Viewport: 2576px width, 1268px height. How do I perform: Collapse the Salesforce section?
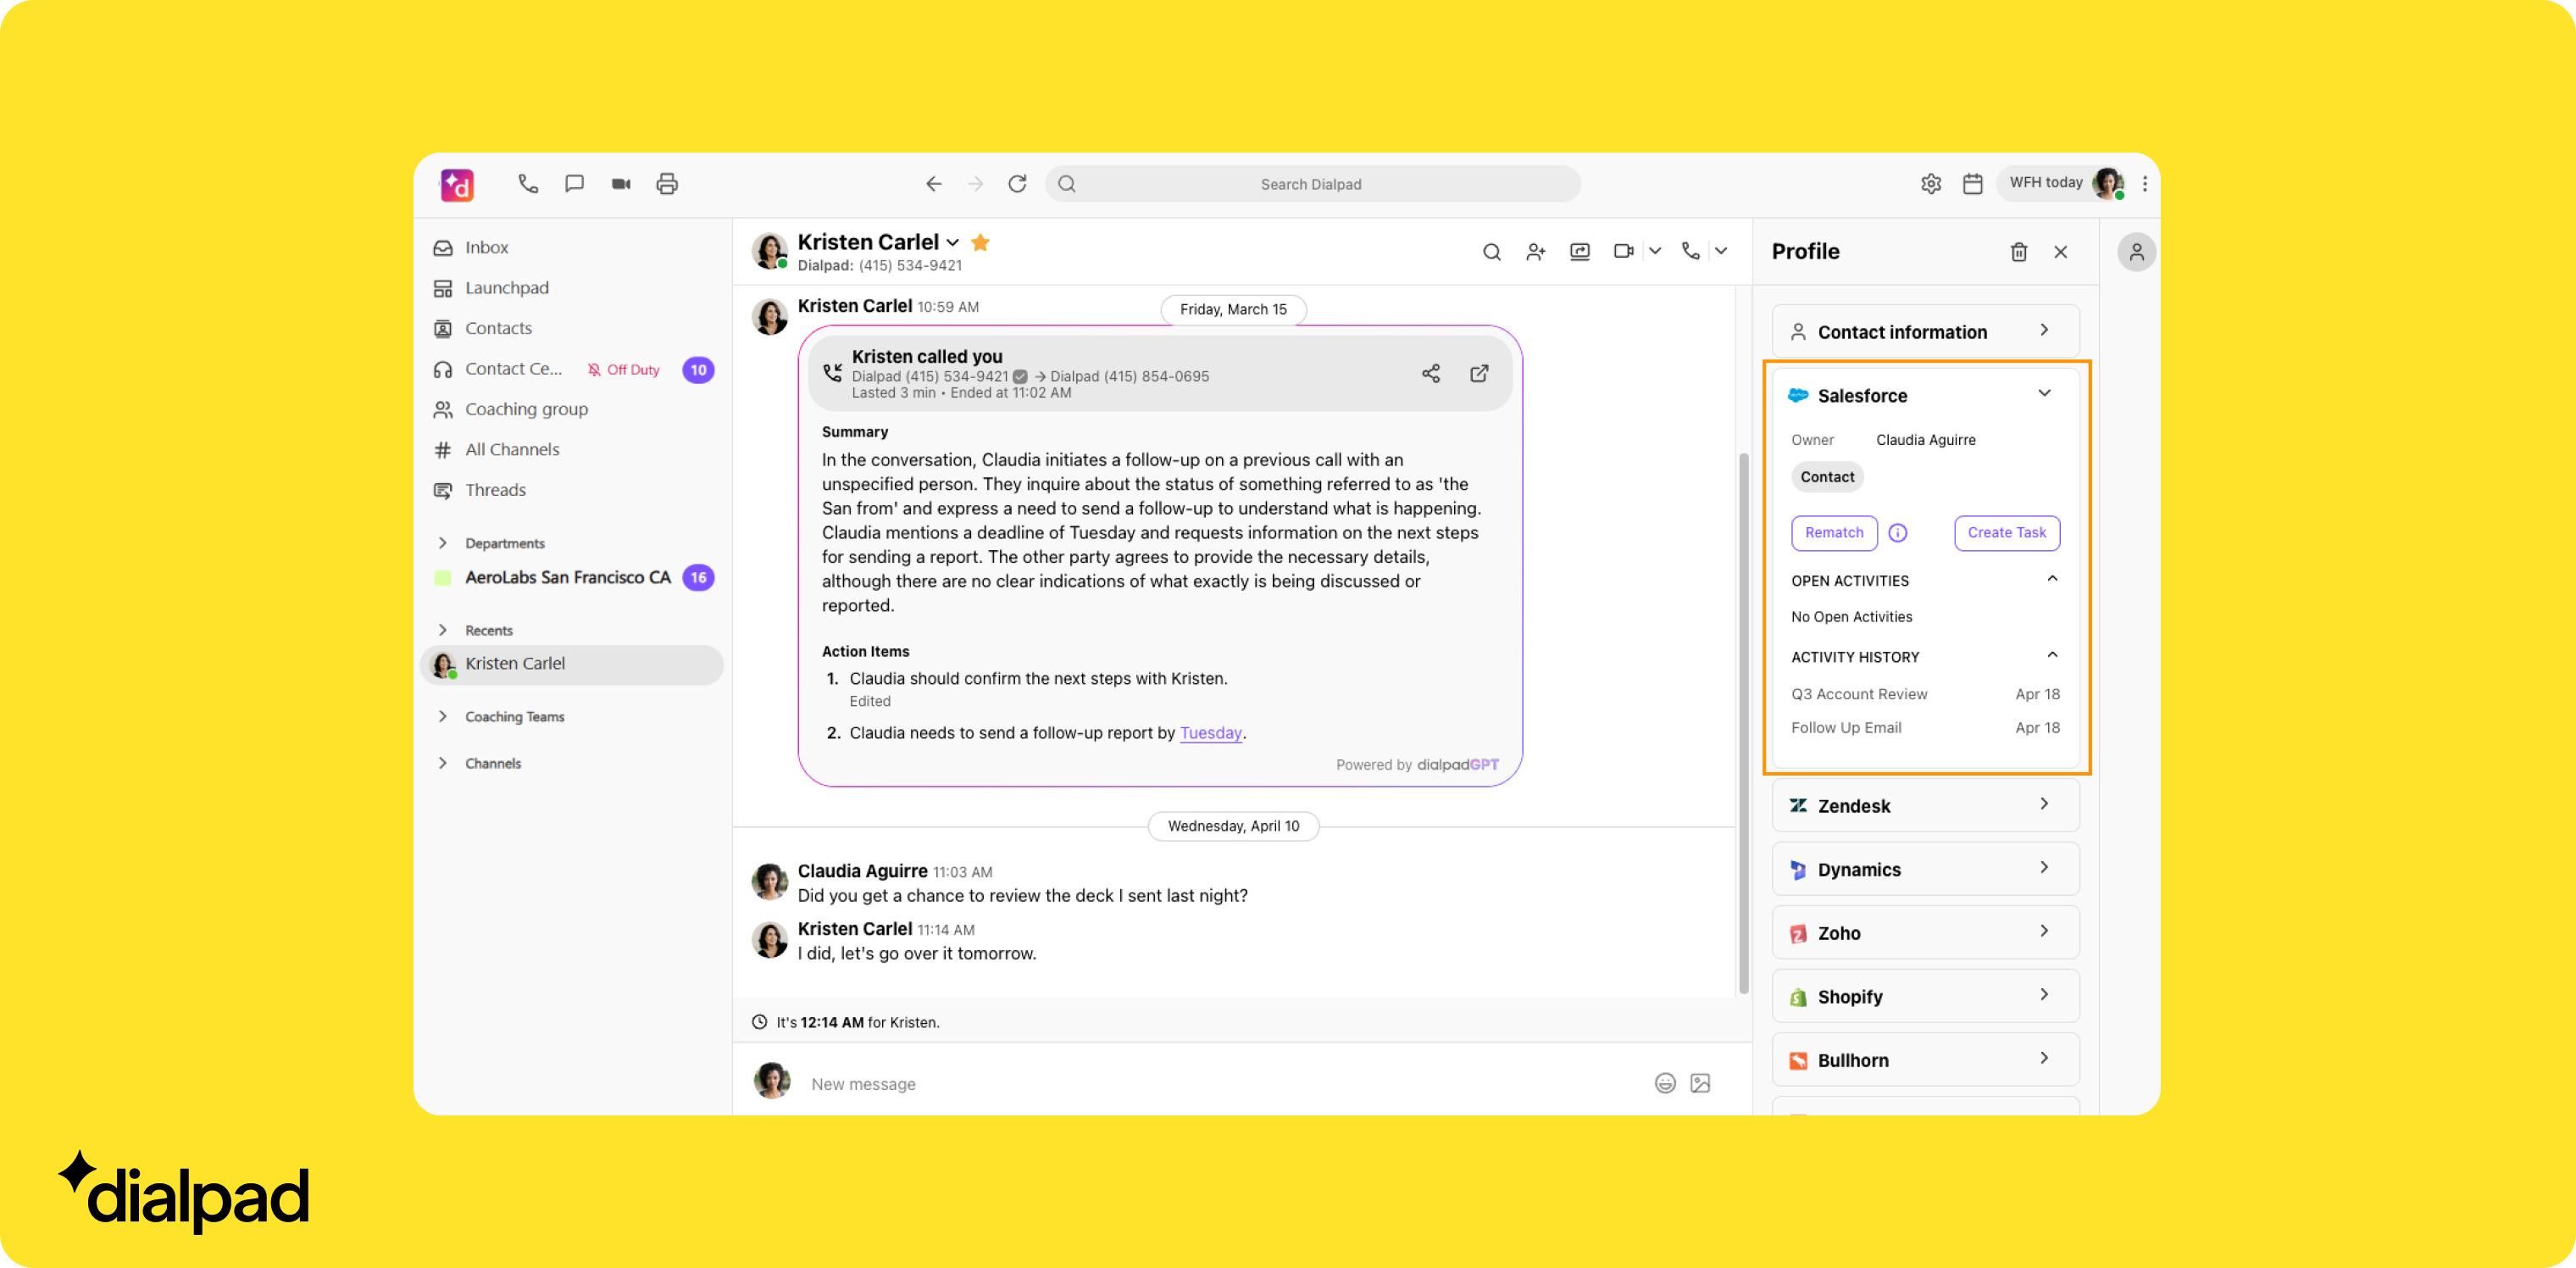tap(2044, 394)
